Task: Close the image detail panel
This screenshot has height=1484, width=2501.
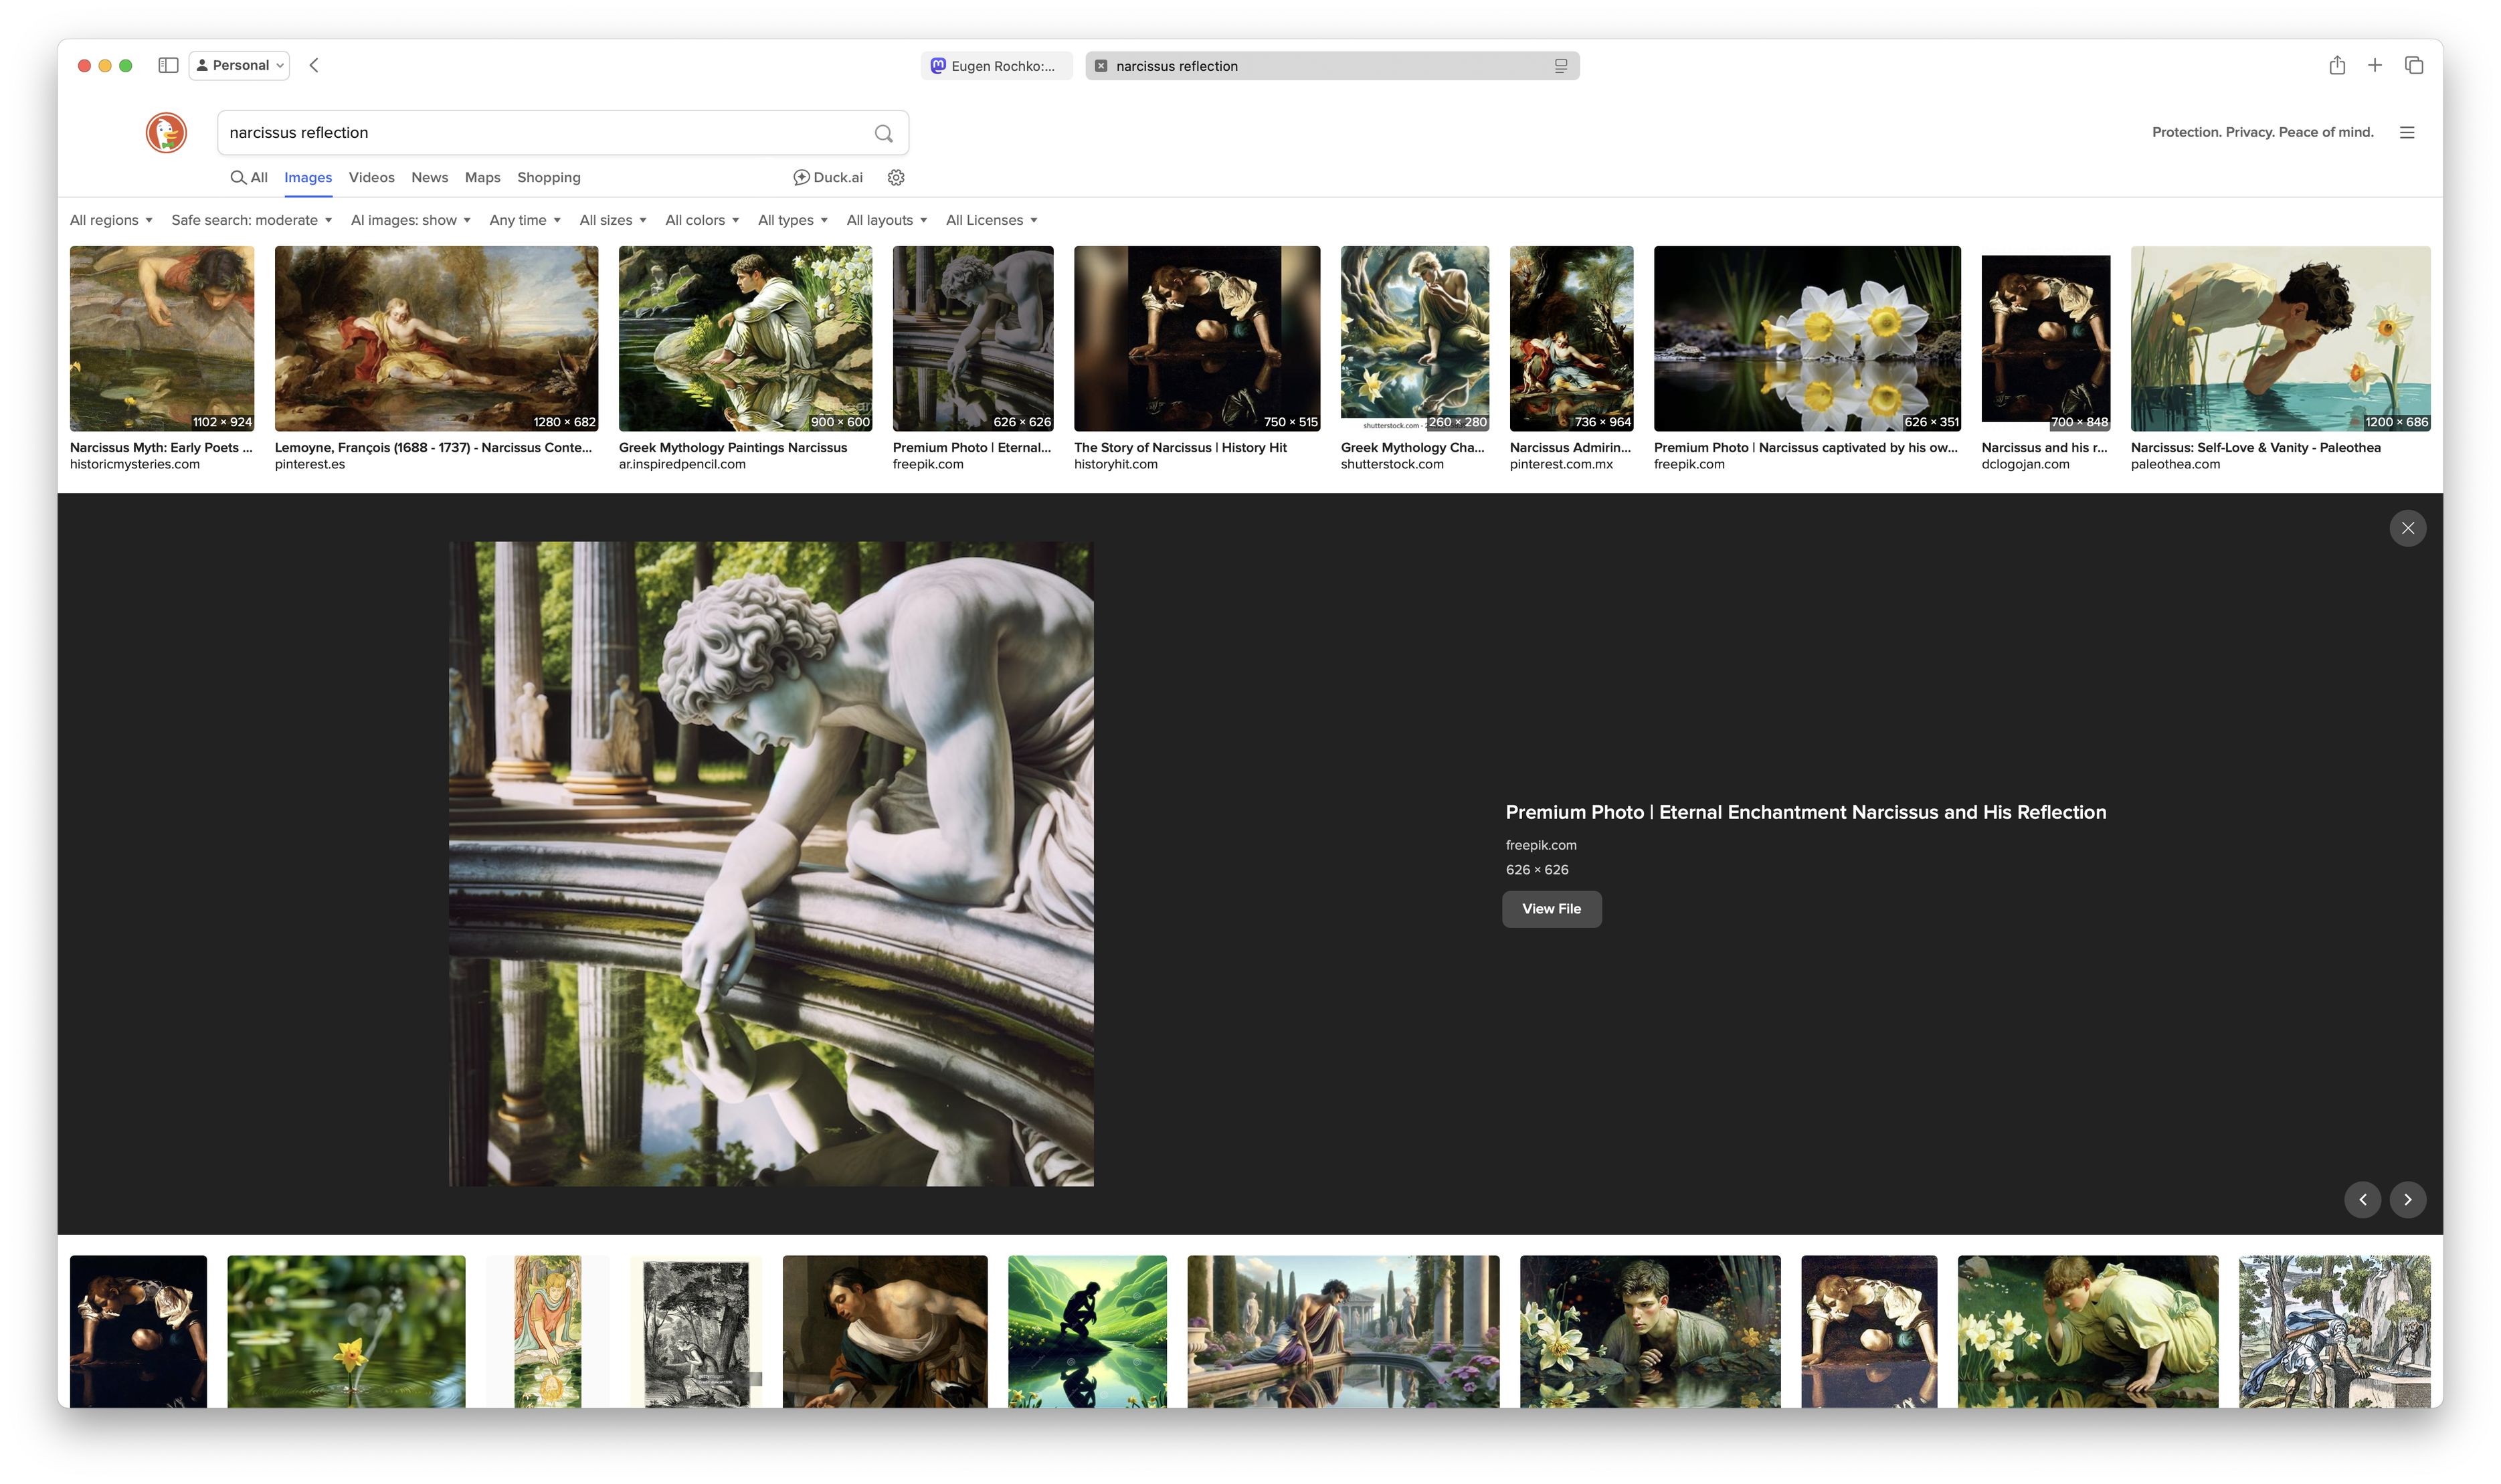Action: point(2407,528)
